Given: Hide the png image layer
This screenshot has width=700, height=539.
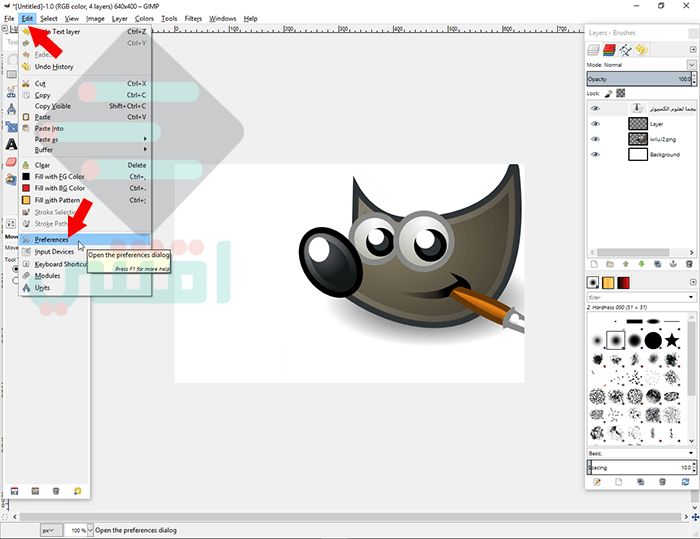Looking at the screenshot, I should 595,139.
